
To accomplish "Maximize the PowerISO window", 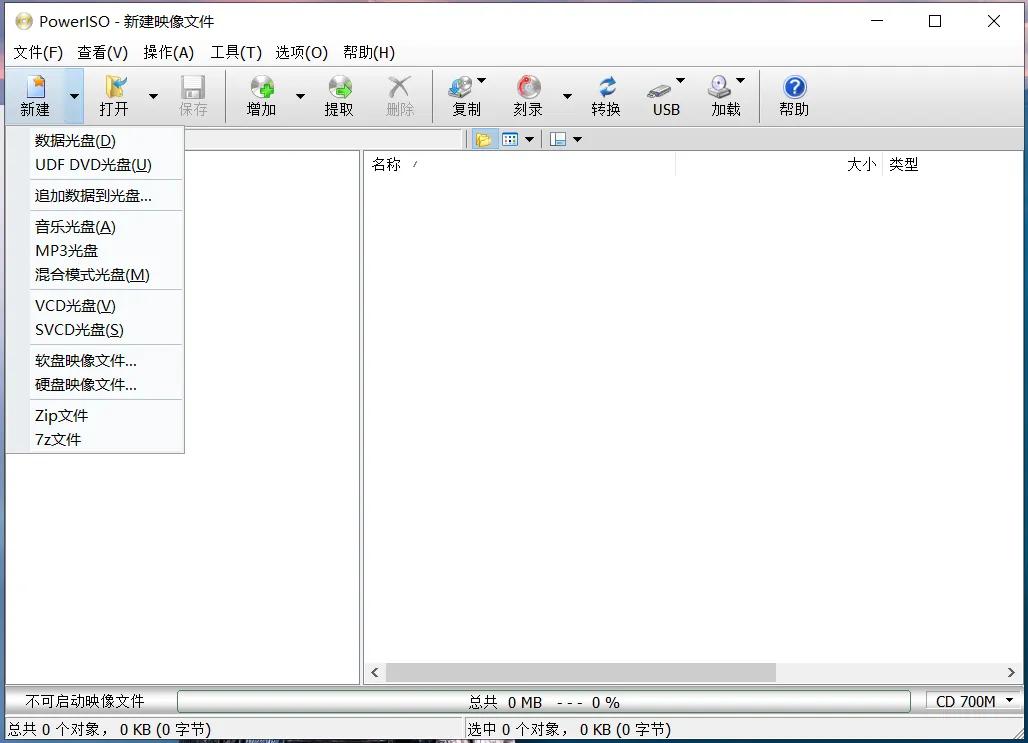I will [935, 21].
